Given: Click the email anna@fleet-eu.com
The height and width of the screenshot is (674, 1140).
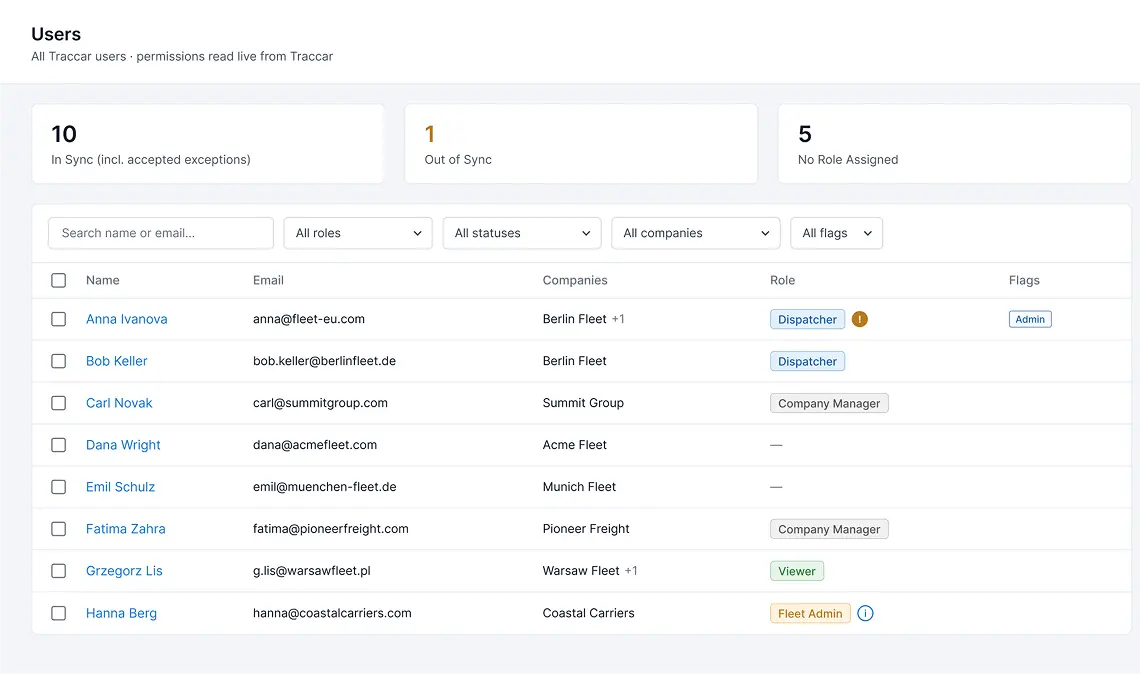Looking at the screenshot, I should 309,319.
